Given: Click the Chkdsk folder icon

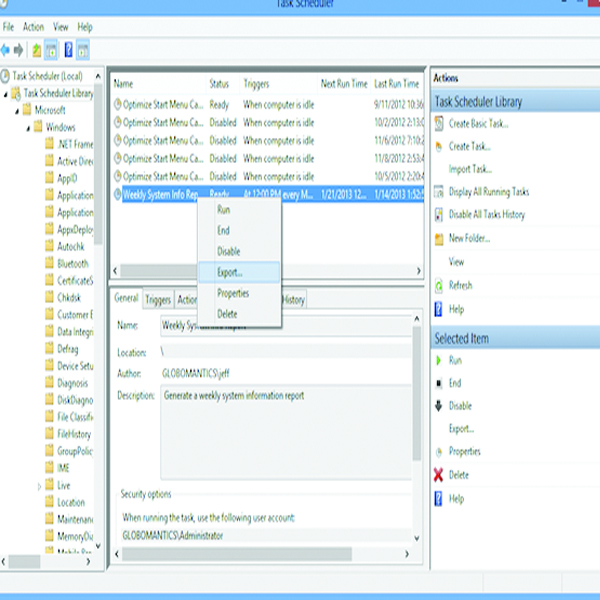Looking at the screenshot, I should click(x=49, y=297).
